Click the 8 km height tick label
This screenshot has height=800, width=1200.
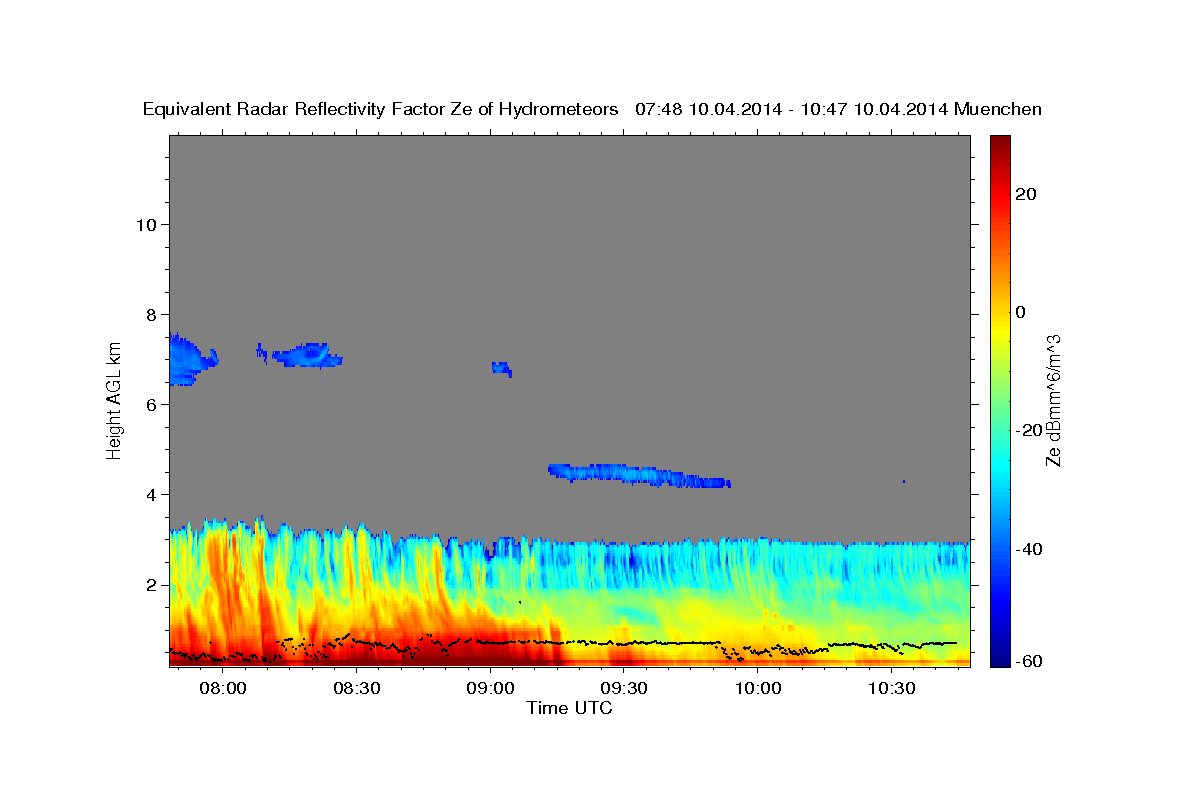point(150,314)
